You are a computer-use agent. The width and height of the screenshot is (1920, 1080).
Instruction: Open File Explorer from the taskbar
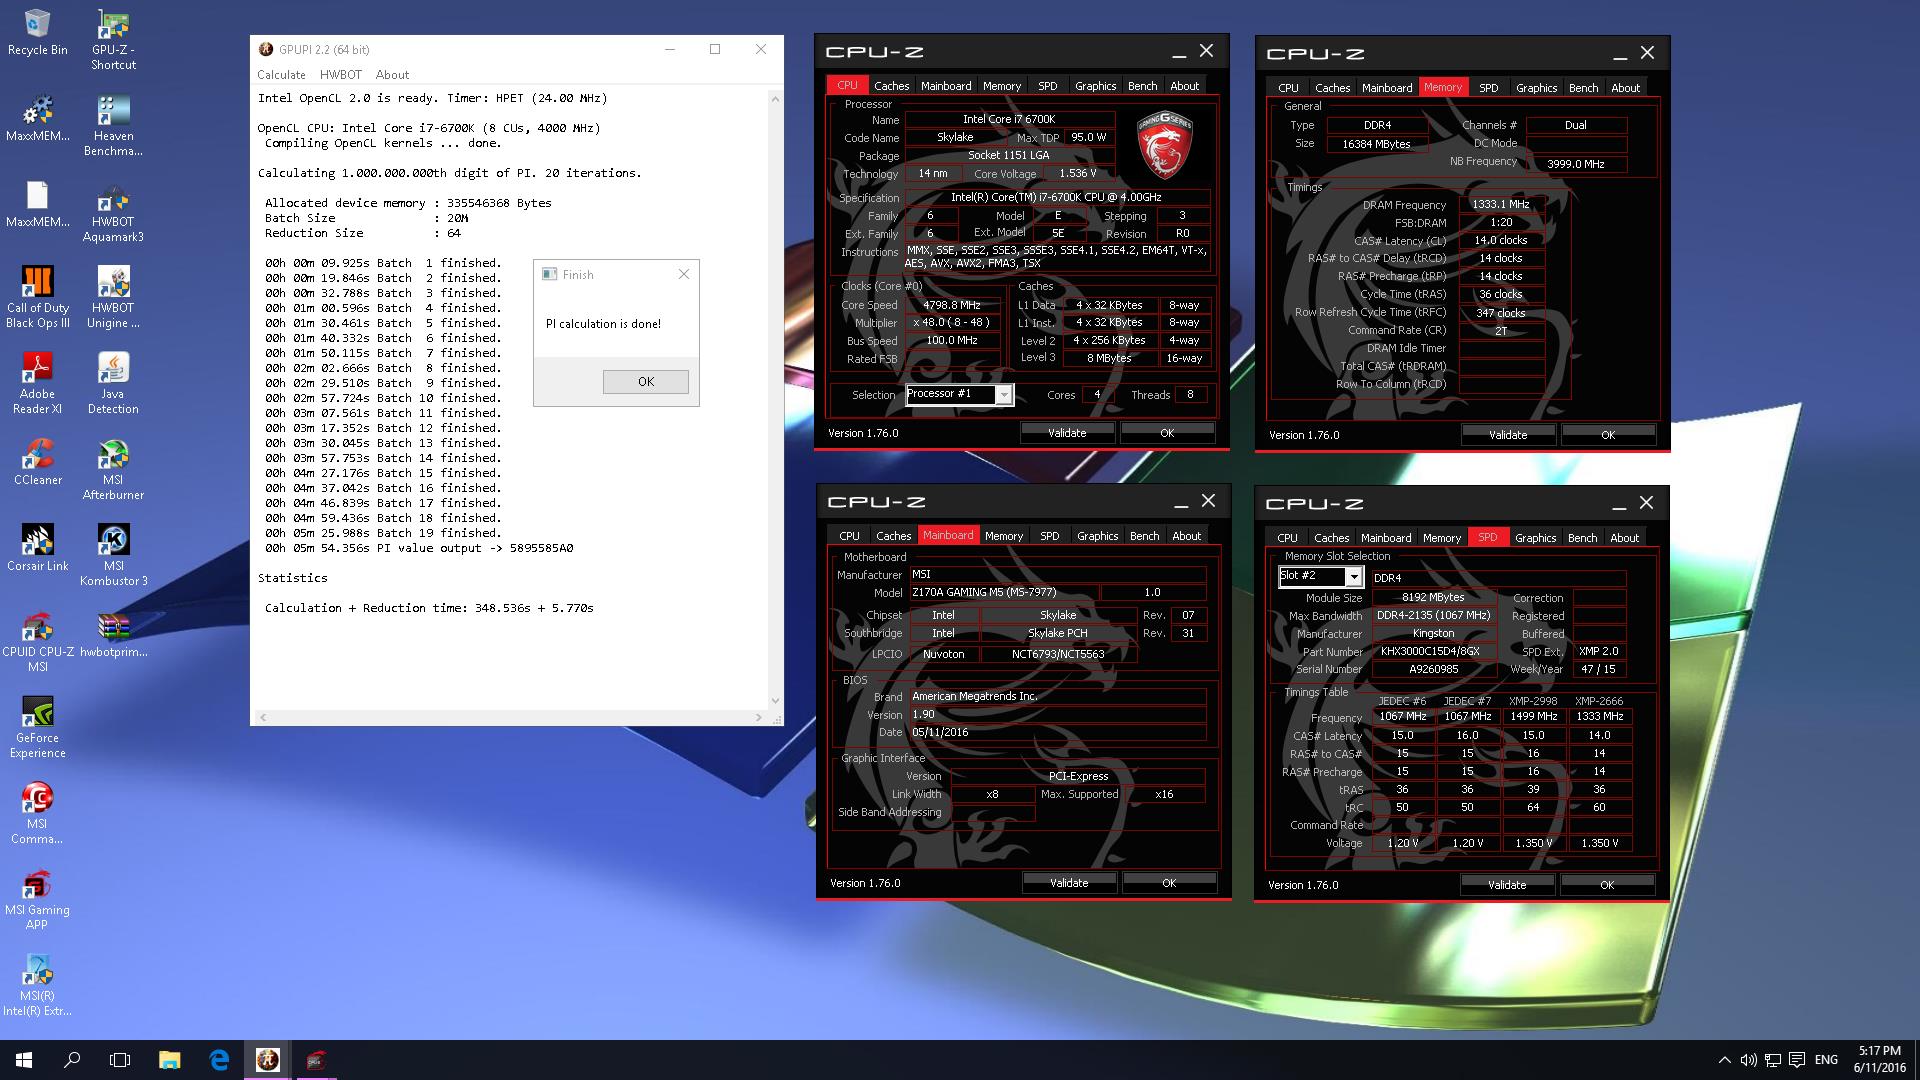click(169, 1060)
